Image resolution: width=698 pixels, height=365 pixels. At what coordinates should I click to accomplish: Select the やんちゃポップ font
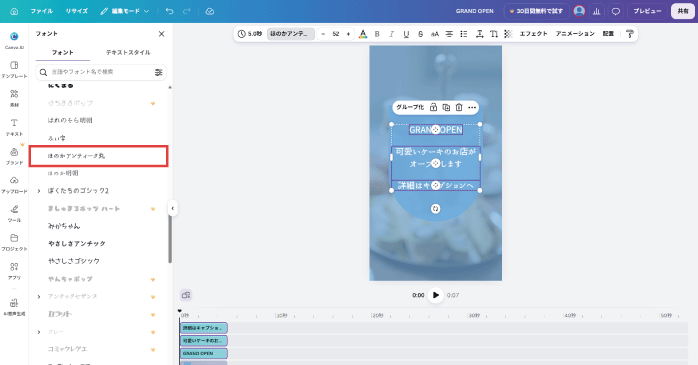tap(70, 279)
